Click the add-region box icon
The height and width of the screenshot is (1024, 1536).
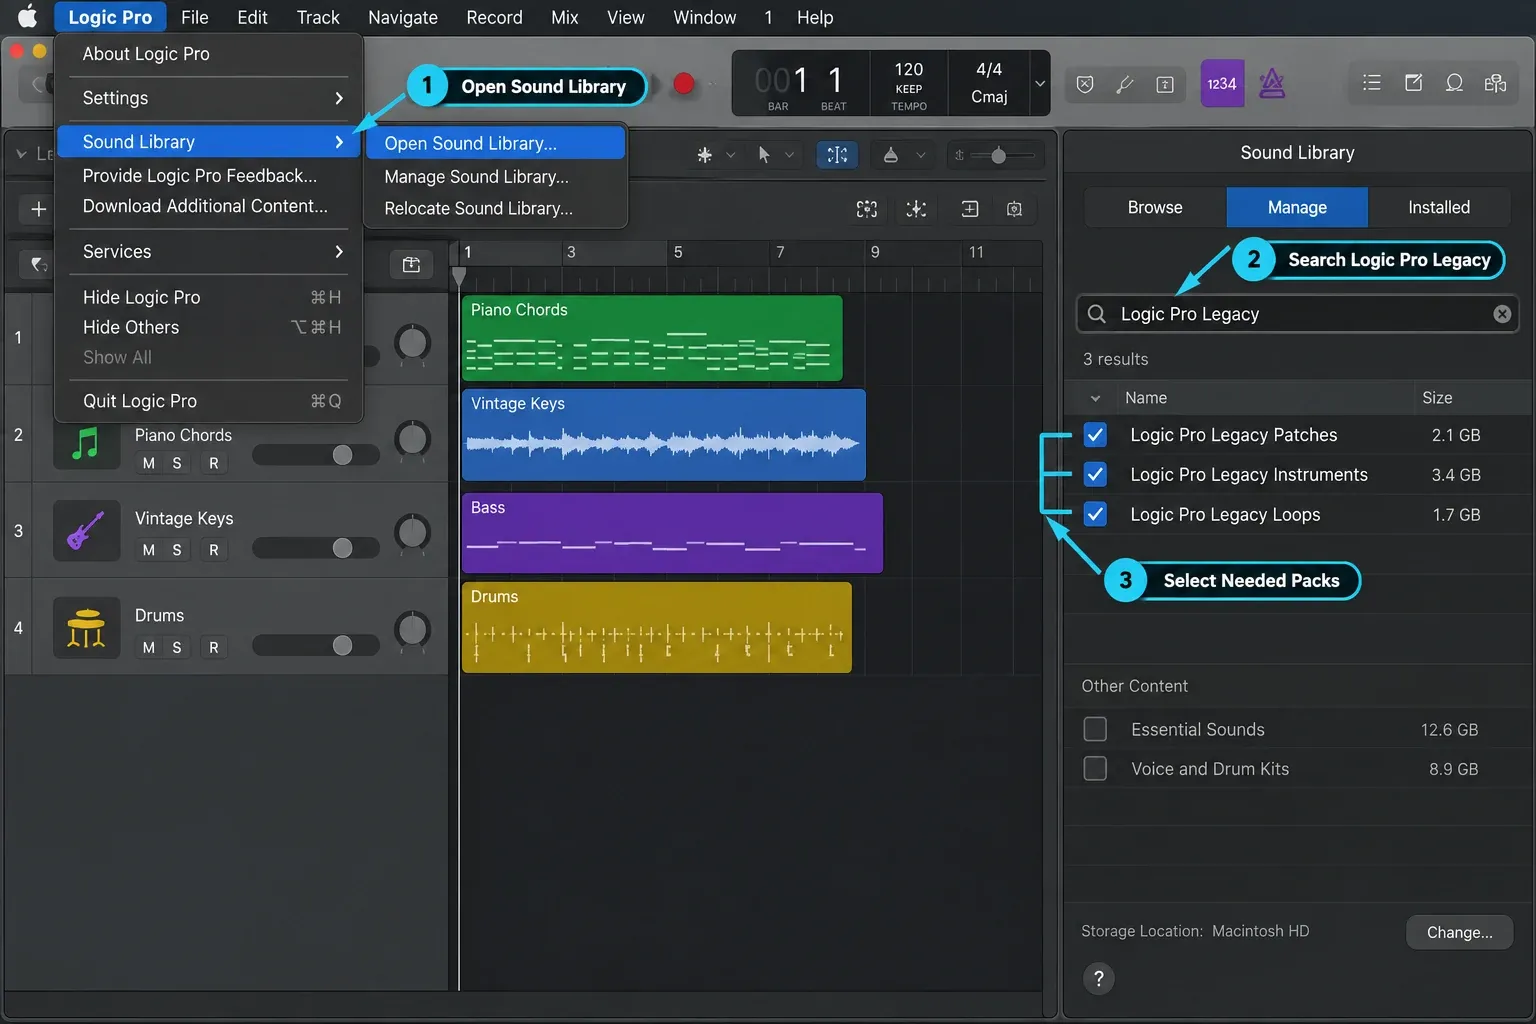(x=970, y=209)
